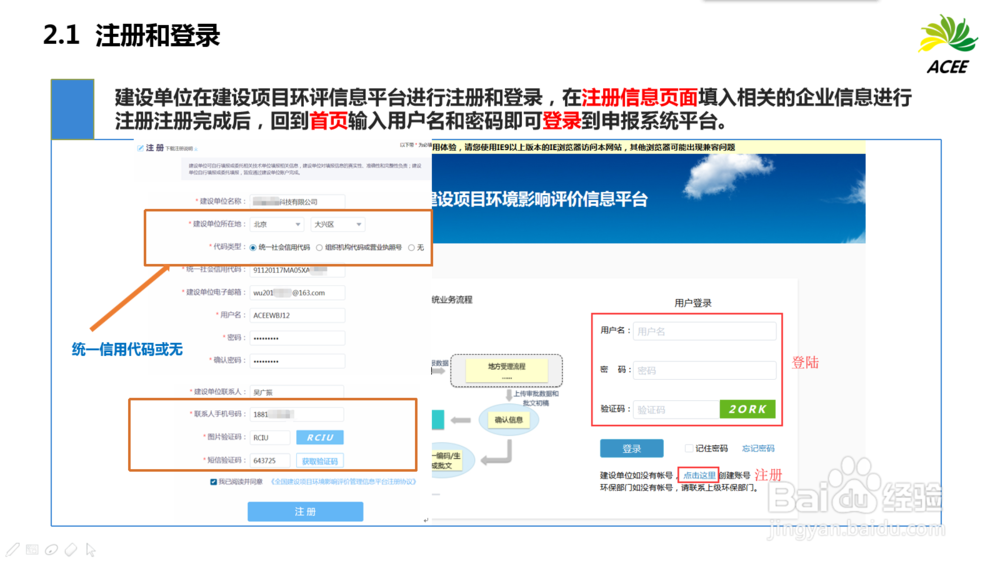Click the blue 注册 submit button
Screen dimensions: 1000x563
tap(305, 511)
